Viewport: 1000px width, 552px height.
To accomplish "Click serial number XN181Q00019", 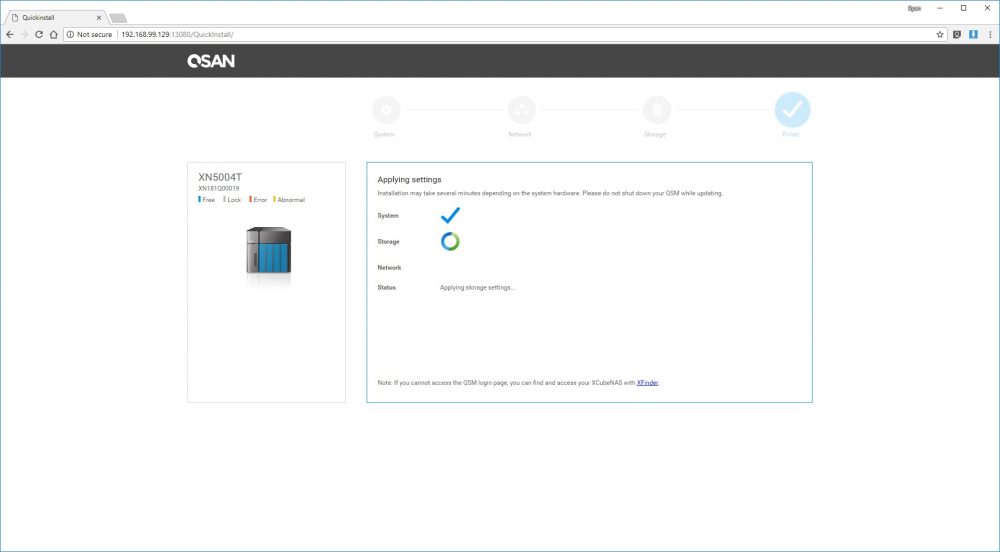I will [219, 189].
